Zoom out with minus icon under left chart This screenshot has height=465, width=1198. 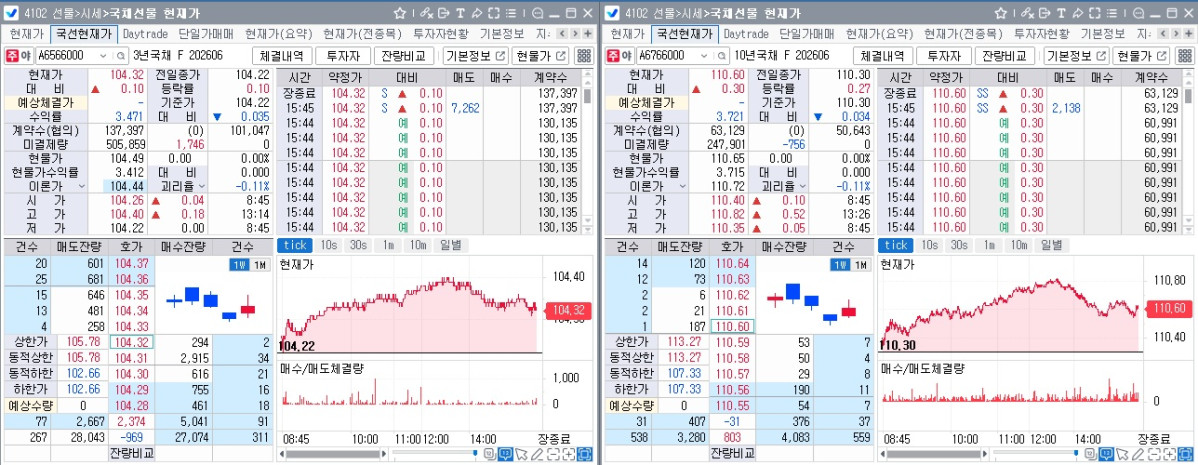pos(552,454)
